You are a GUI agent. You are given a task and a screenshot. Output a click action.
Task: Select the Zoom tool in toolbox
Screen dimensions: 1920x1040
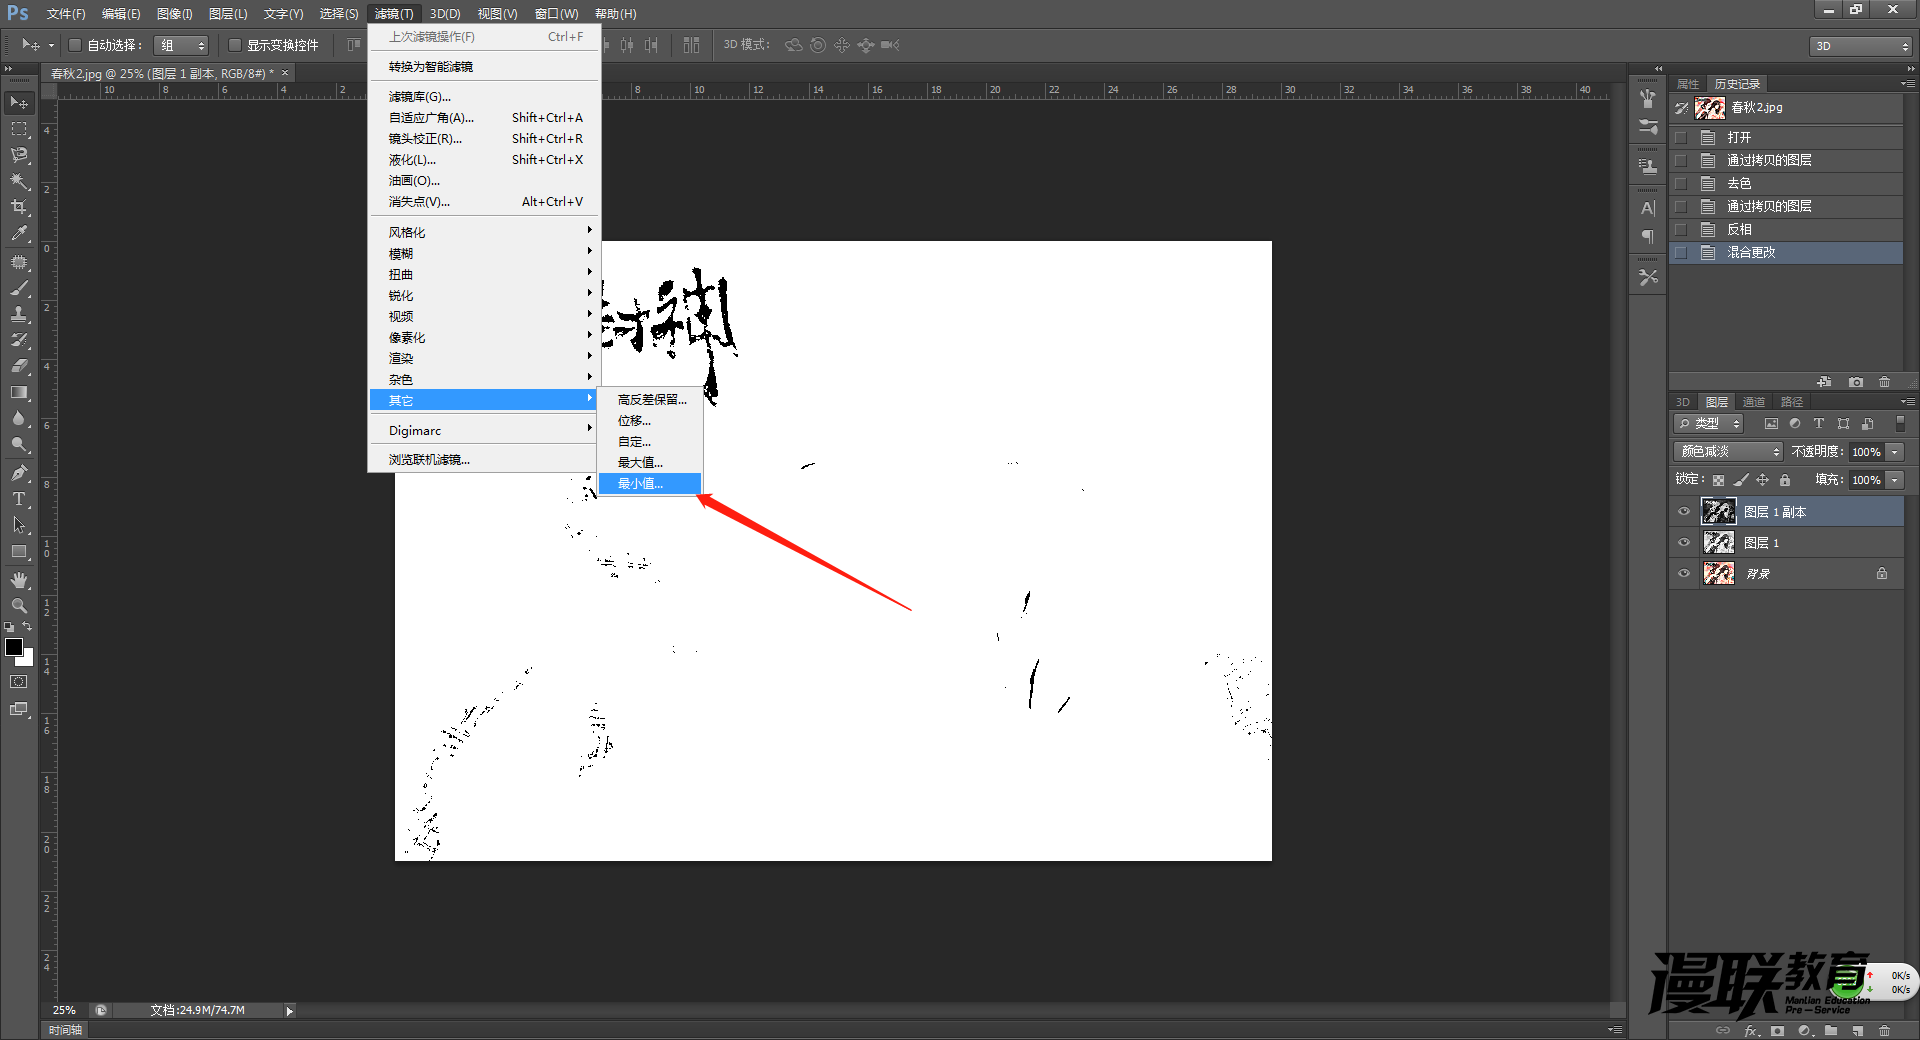pyautogui.click(x=19, y=606)
